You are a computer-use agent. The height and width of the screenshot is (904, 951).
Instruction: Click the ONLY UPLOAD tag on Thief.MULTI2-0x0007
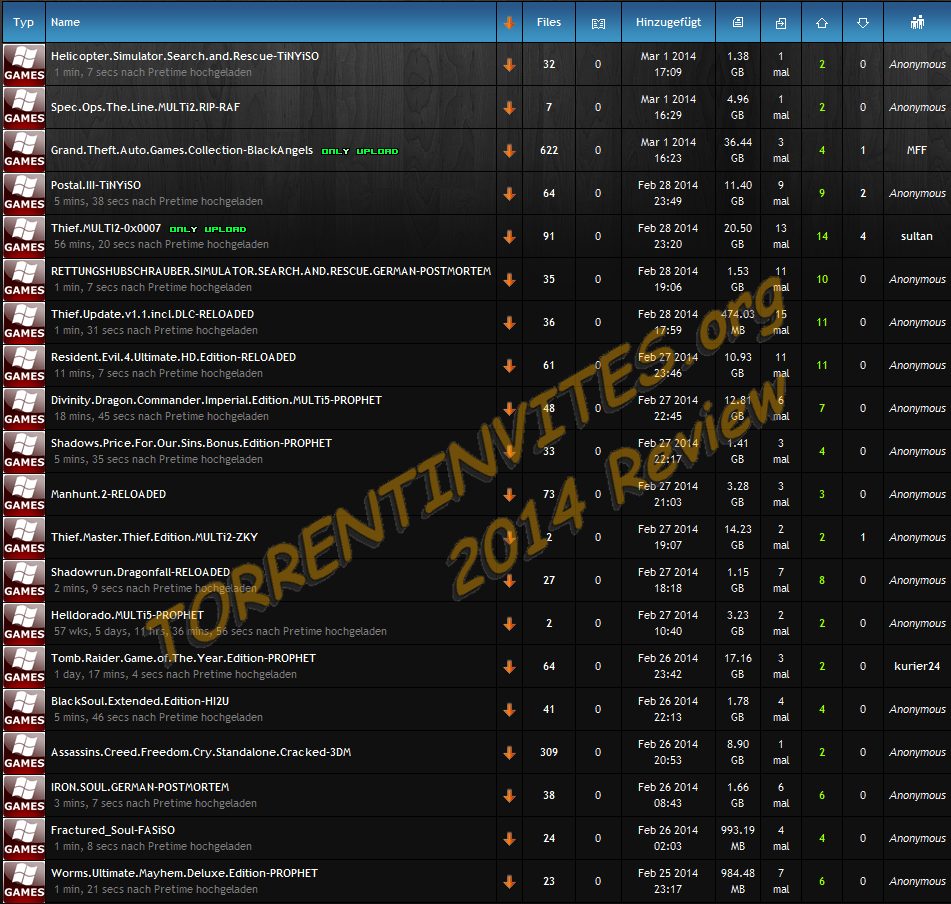[208, 229]
